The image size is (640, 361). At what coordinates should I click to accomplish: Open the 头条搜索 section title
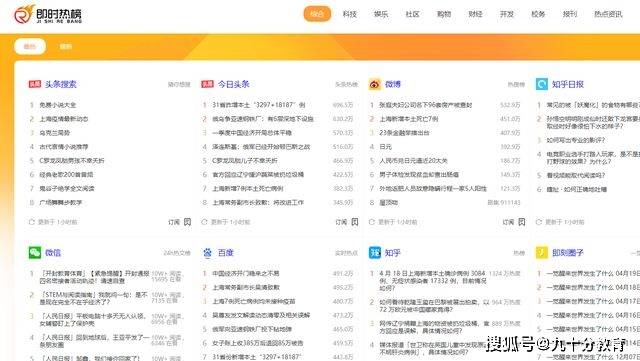tap(60, 84)
